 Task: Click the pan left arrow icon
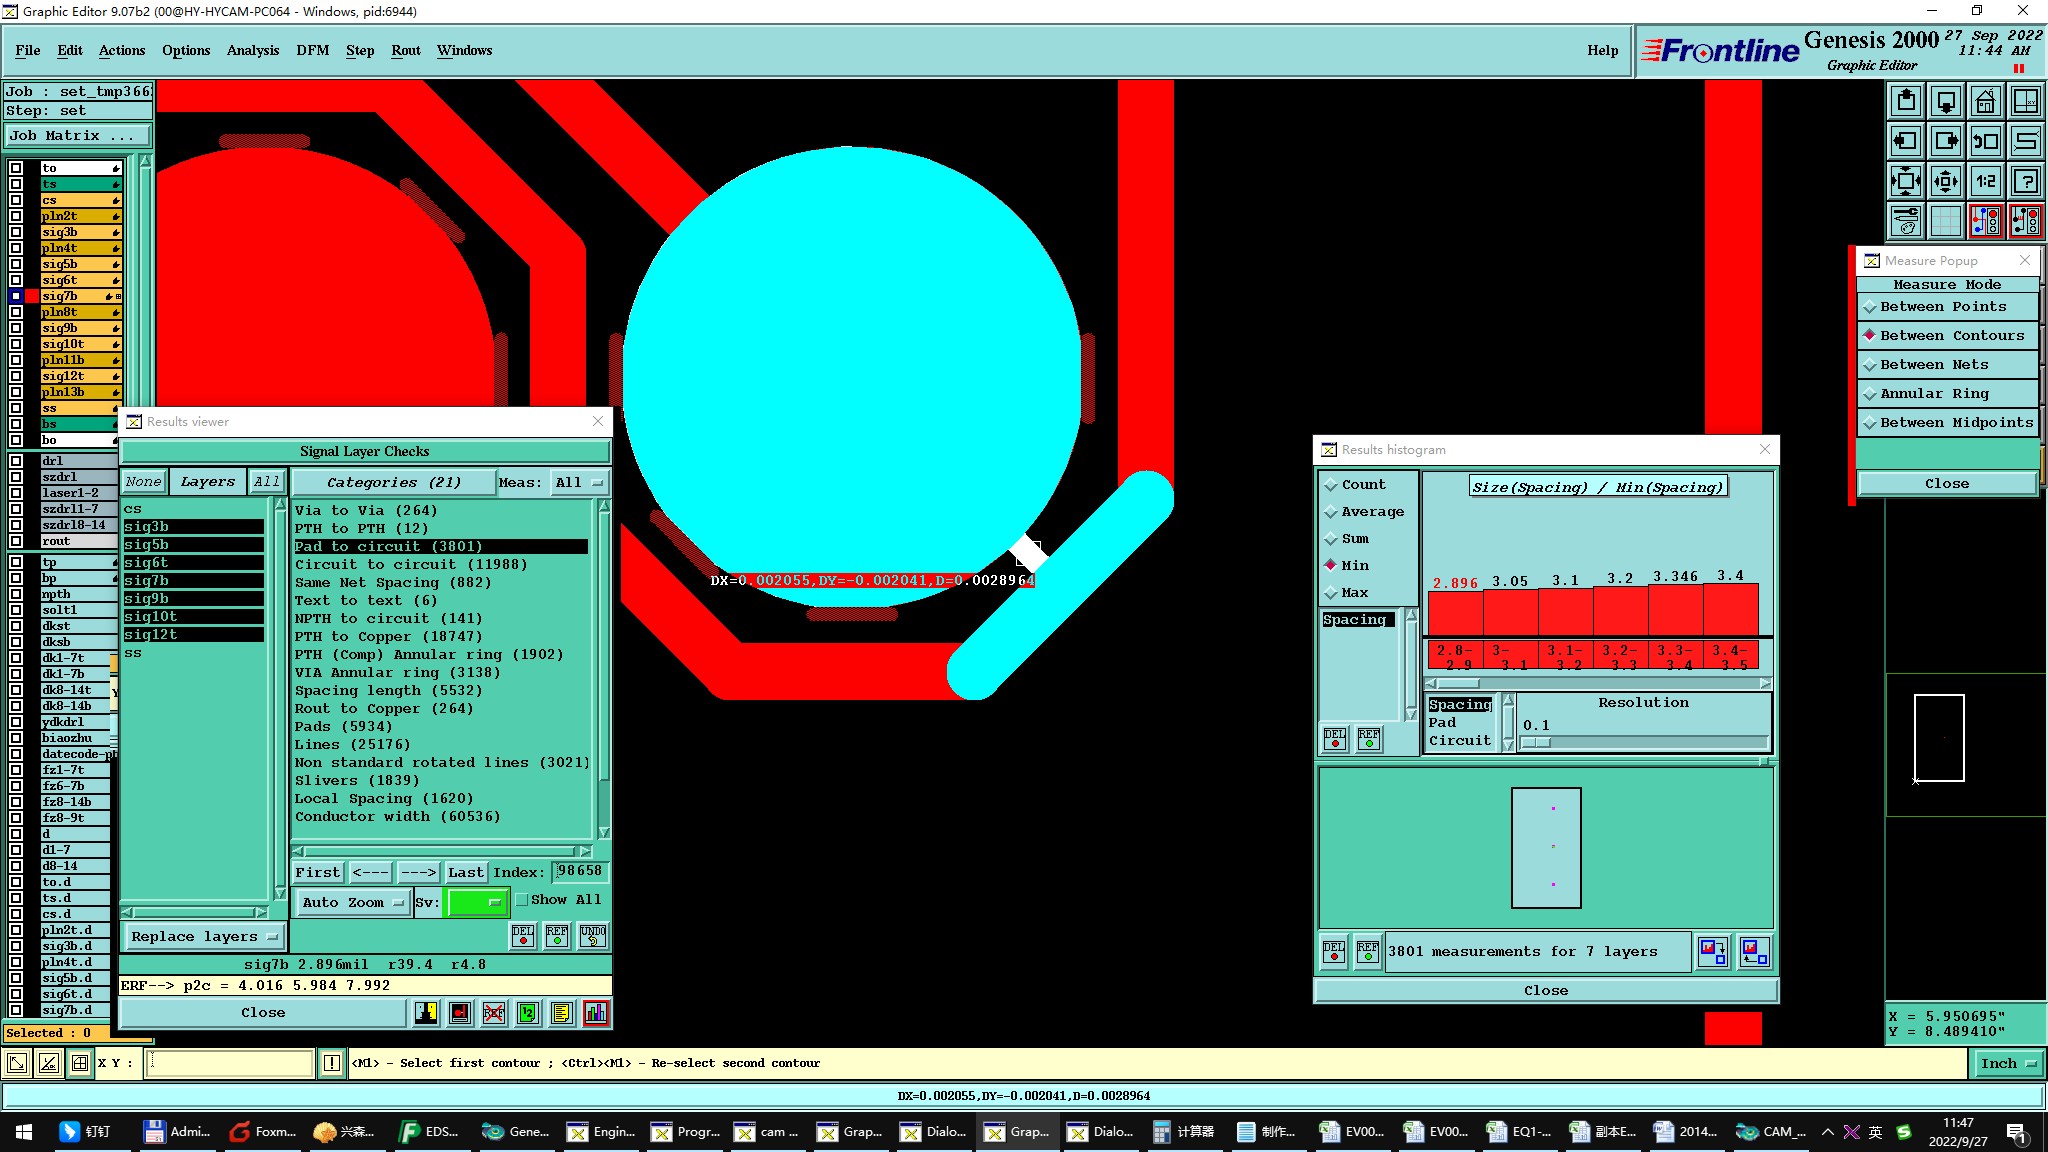(1906, 141)
